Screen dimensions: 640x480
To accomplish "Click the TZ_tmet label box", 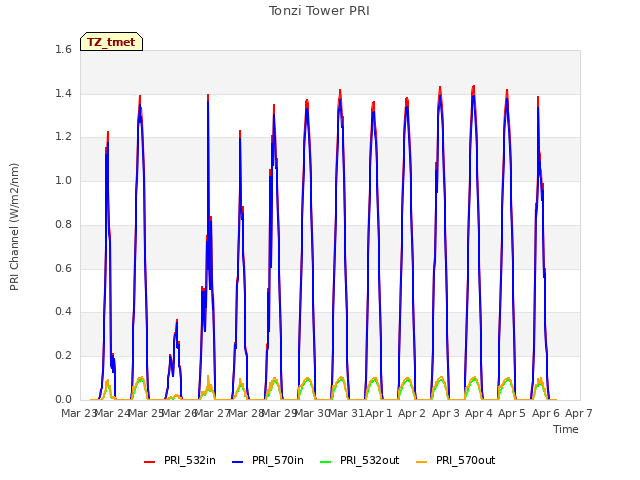I will [x=111, y=42].
